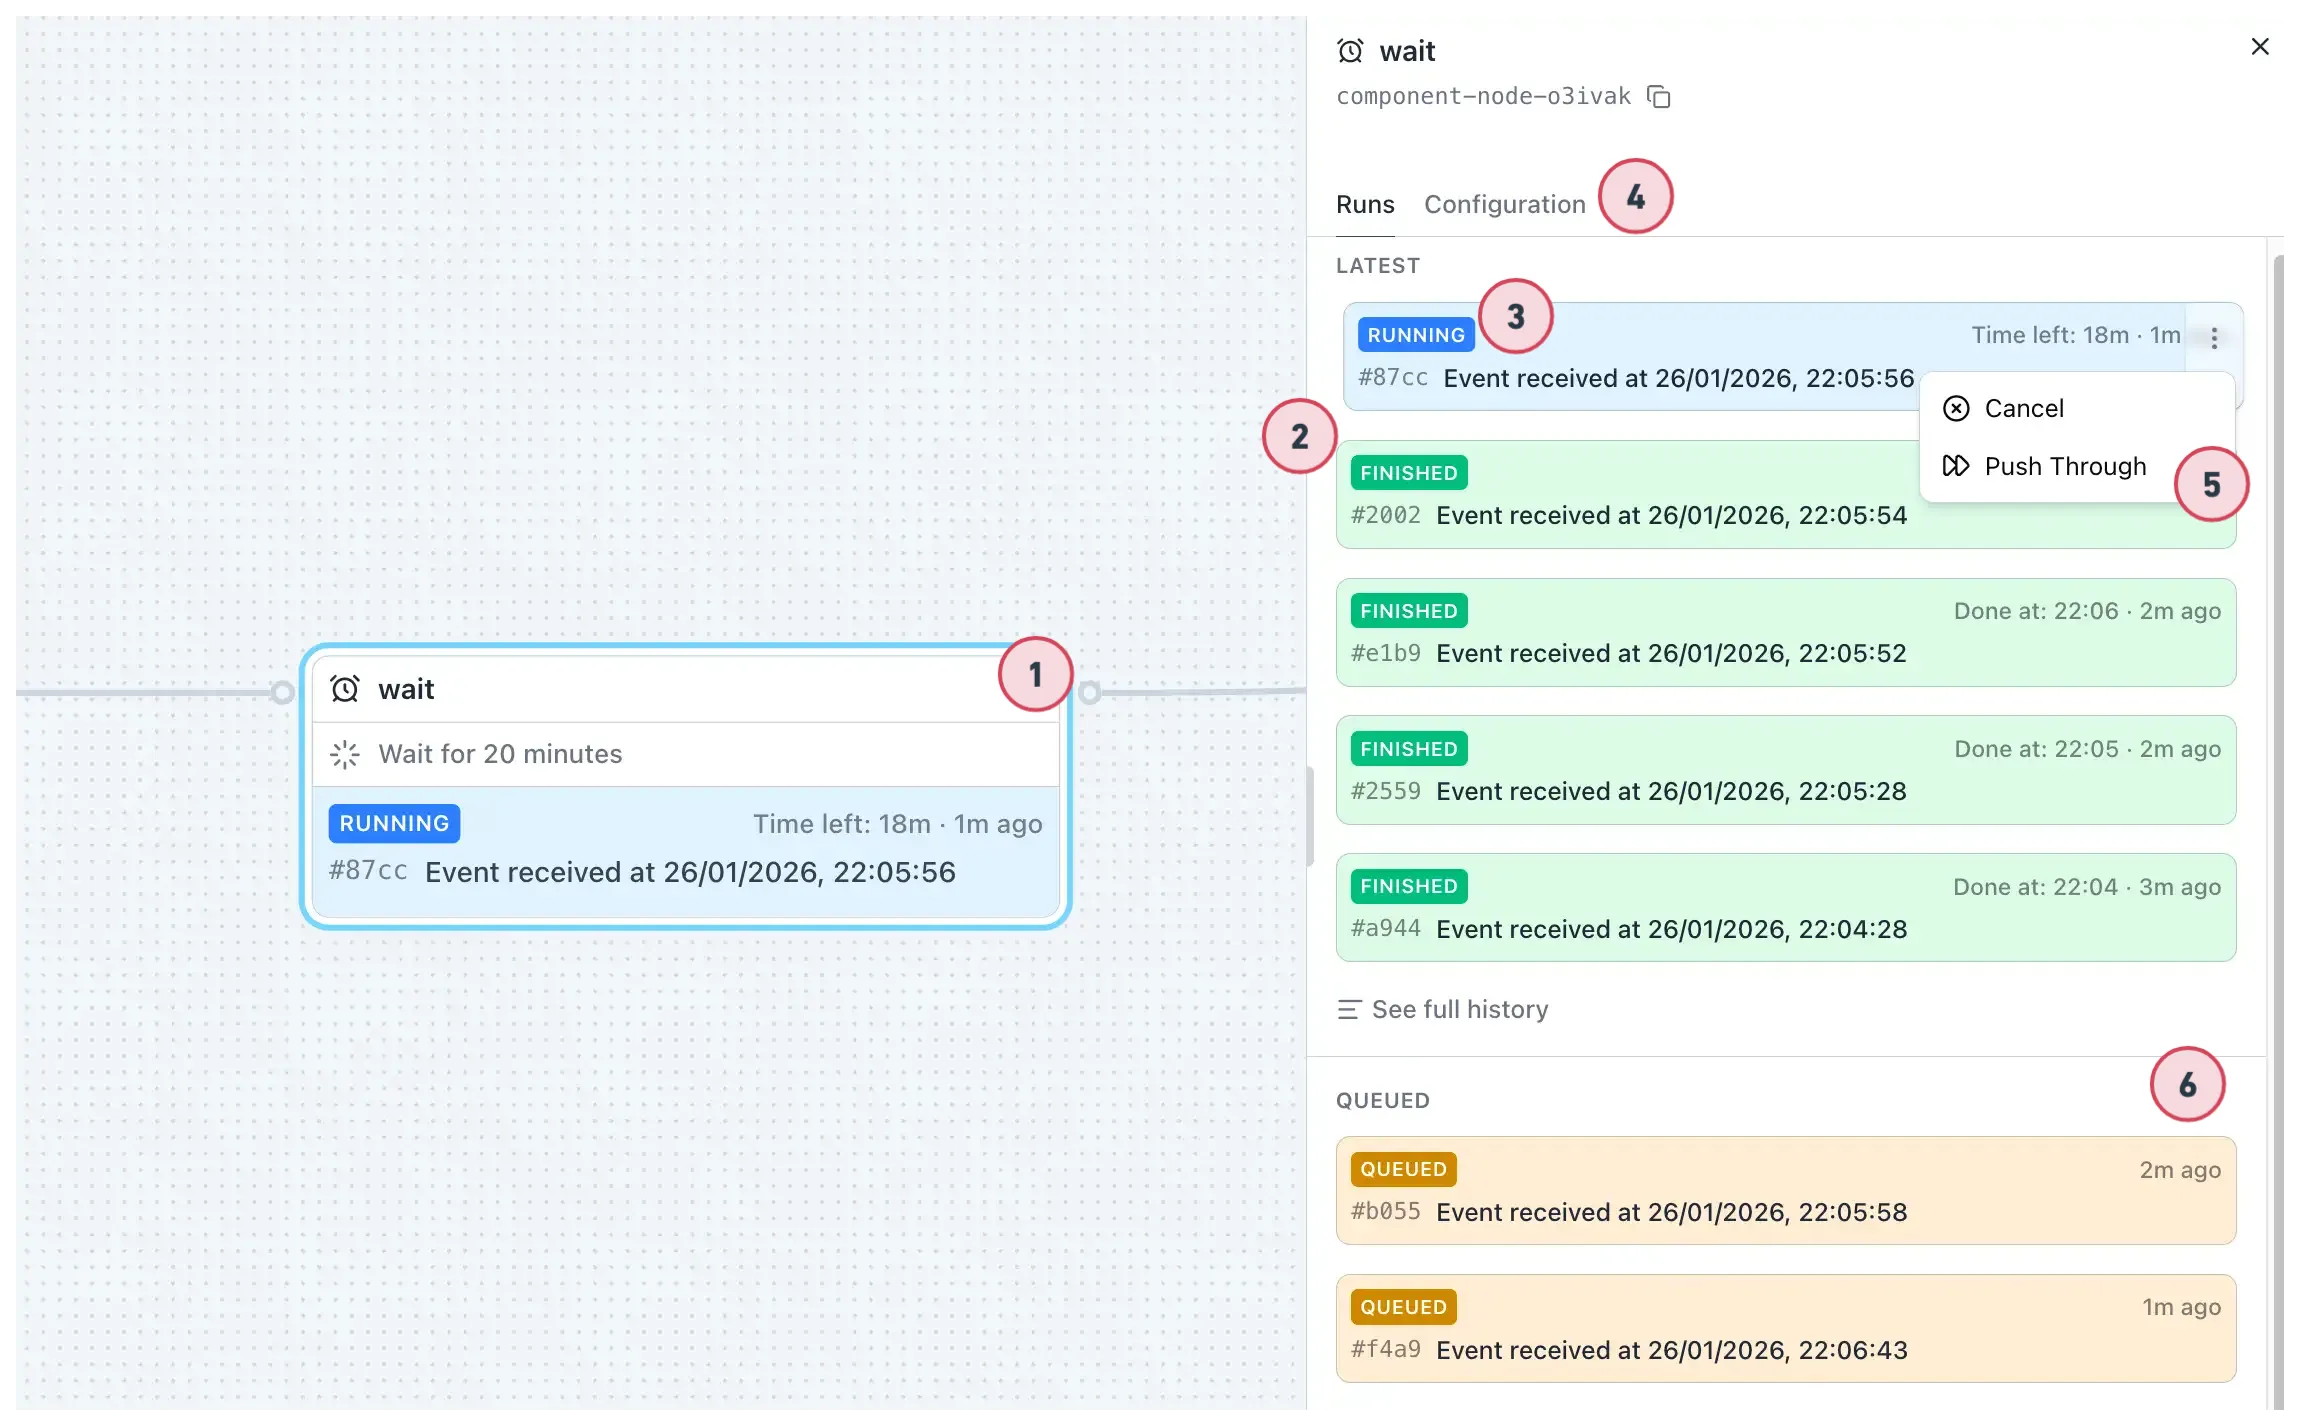Open the three-dot menu on the running run
Image resolution: width=2300 pixels, height=1426 pixels.
pos(2214,338)
